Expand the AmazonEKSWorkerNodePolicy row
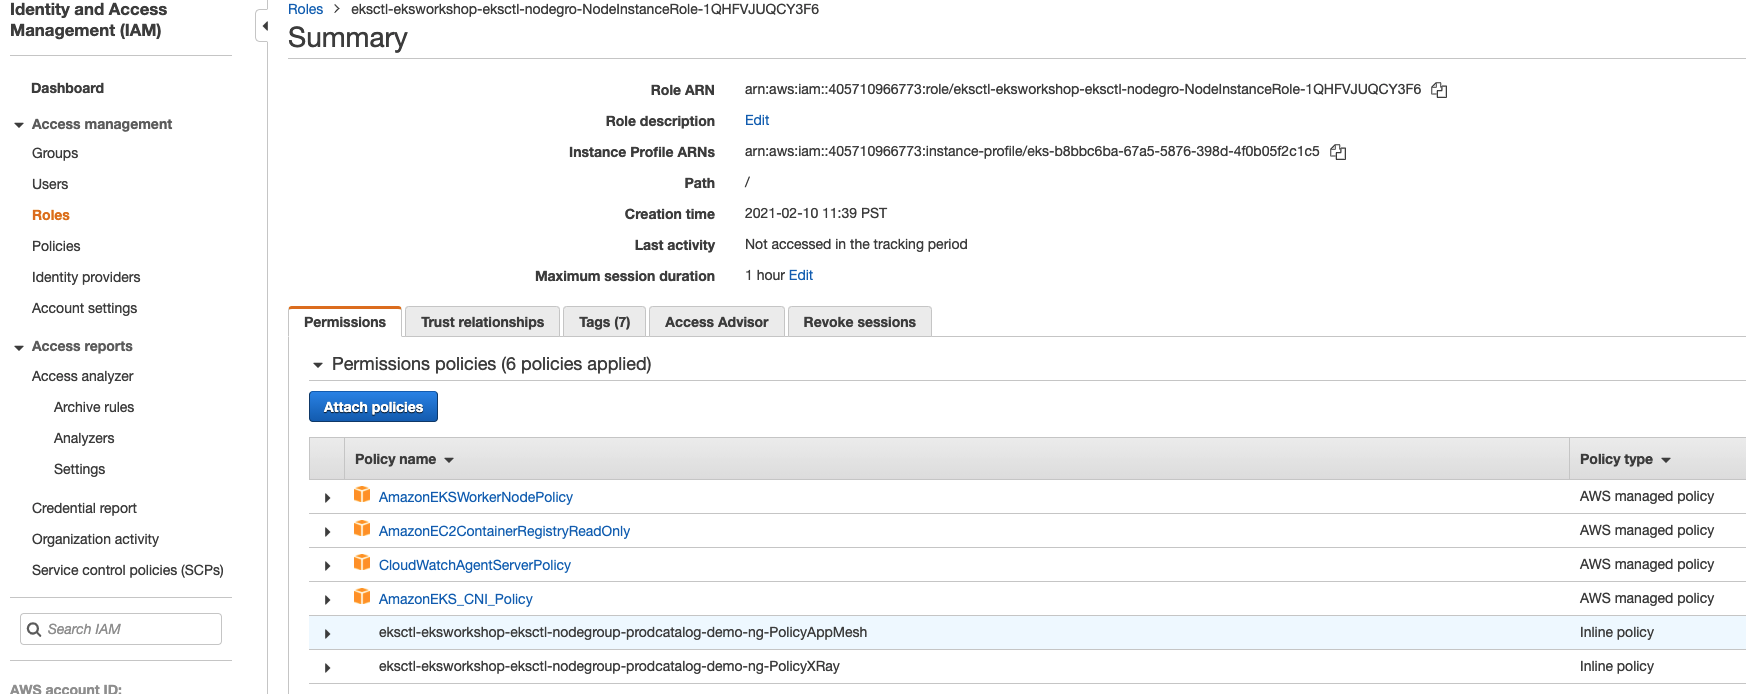This screenshot has height=694, width=1746. point(327,497)
